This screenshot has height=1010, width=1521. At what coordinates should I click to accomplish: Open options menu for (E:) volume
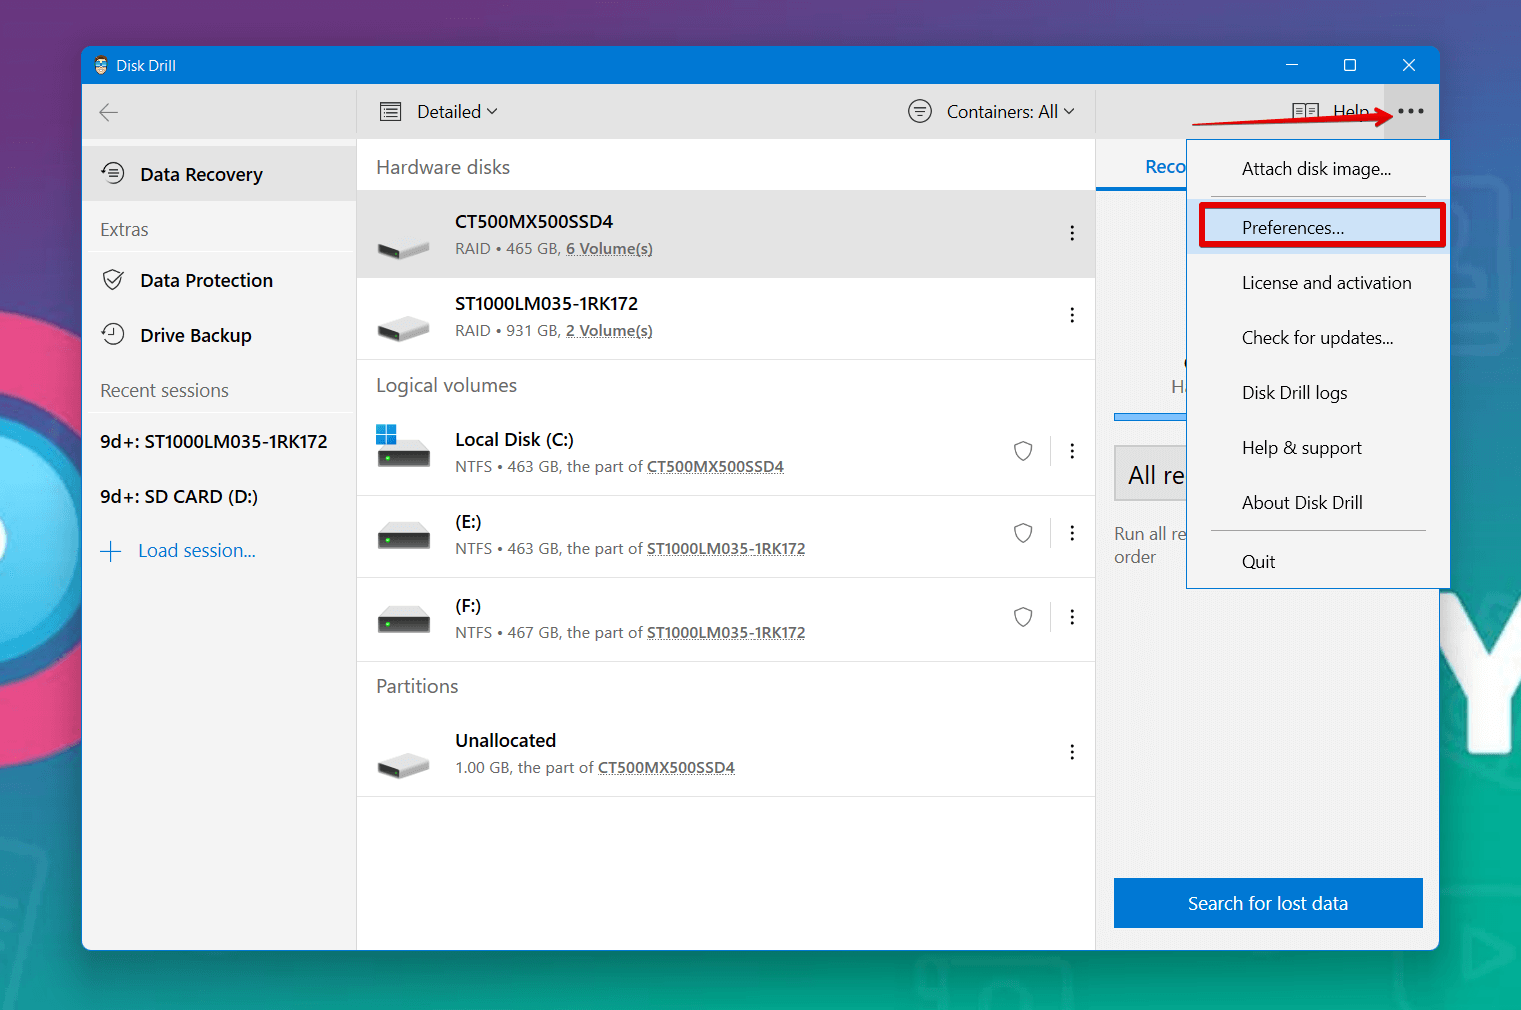[x=1072, y=533]
